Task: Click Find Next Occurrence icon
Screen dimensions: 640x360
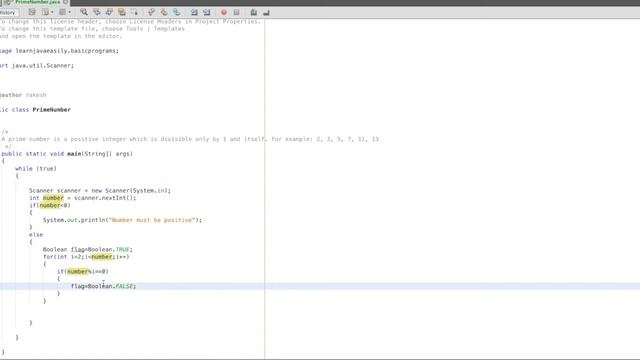Action: click(x=109, y=12)
